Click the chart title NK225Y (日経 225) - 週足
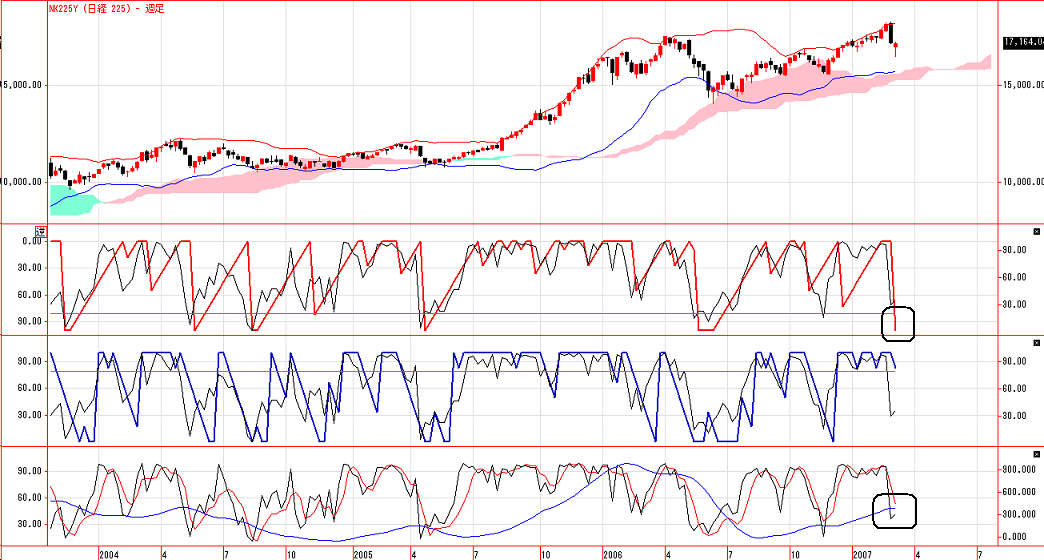This screenshot has height=560, width=1044. tap(107, 9)
